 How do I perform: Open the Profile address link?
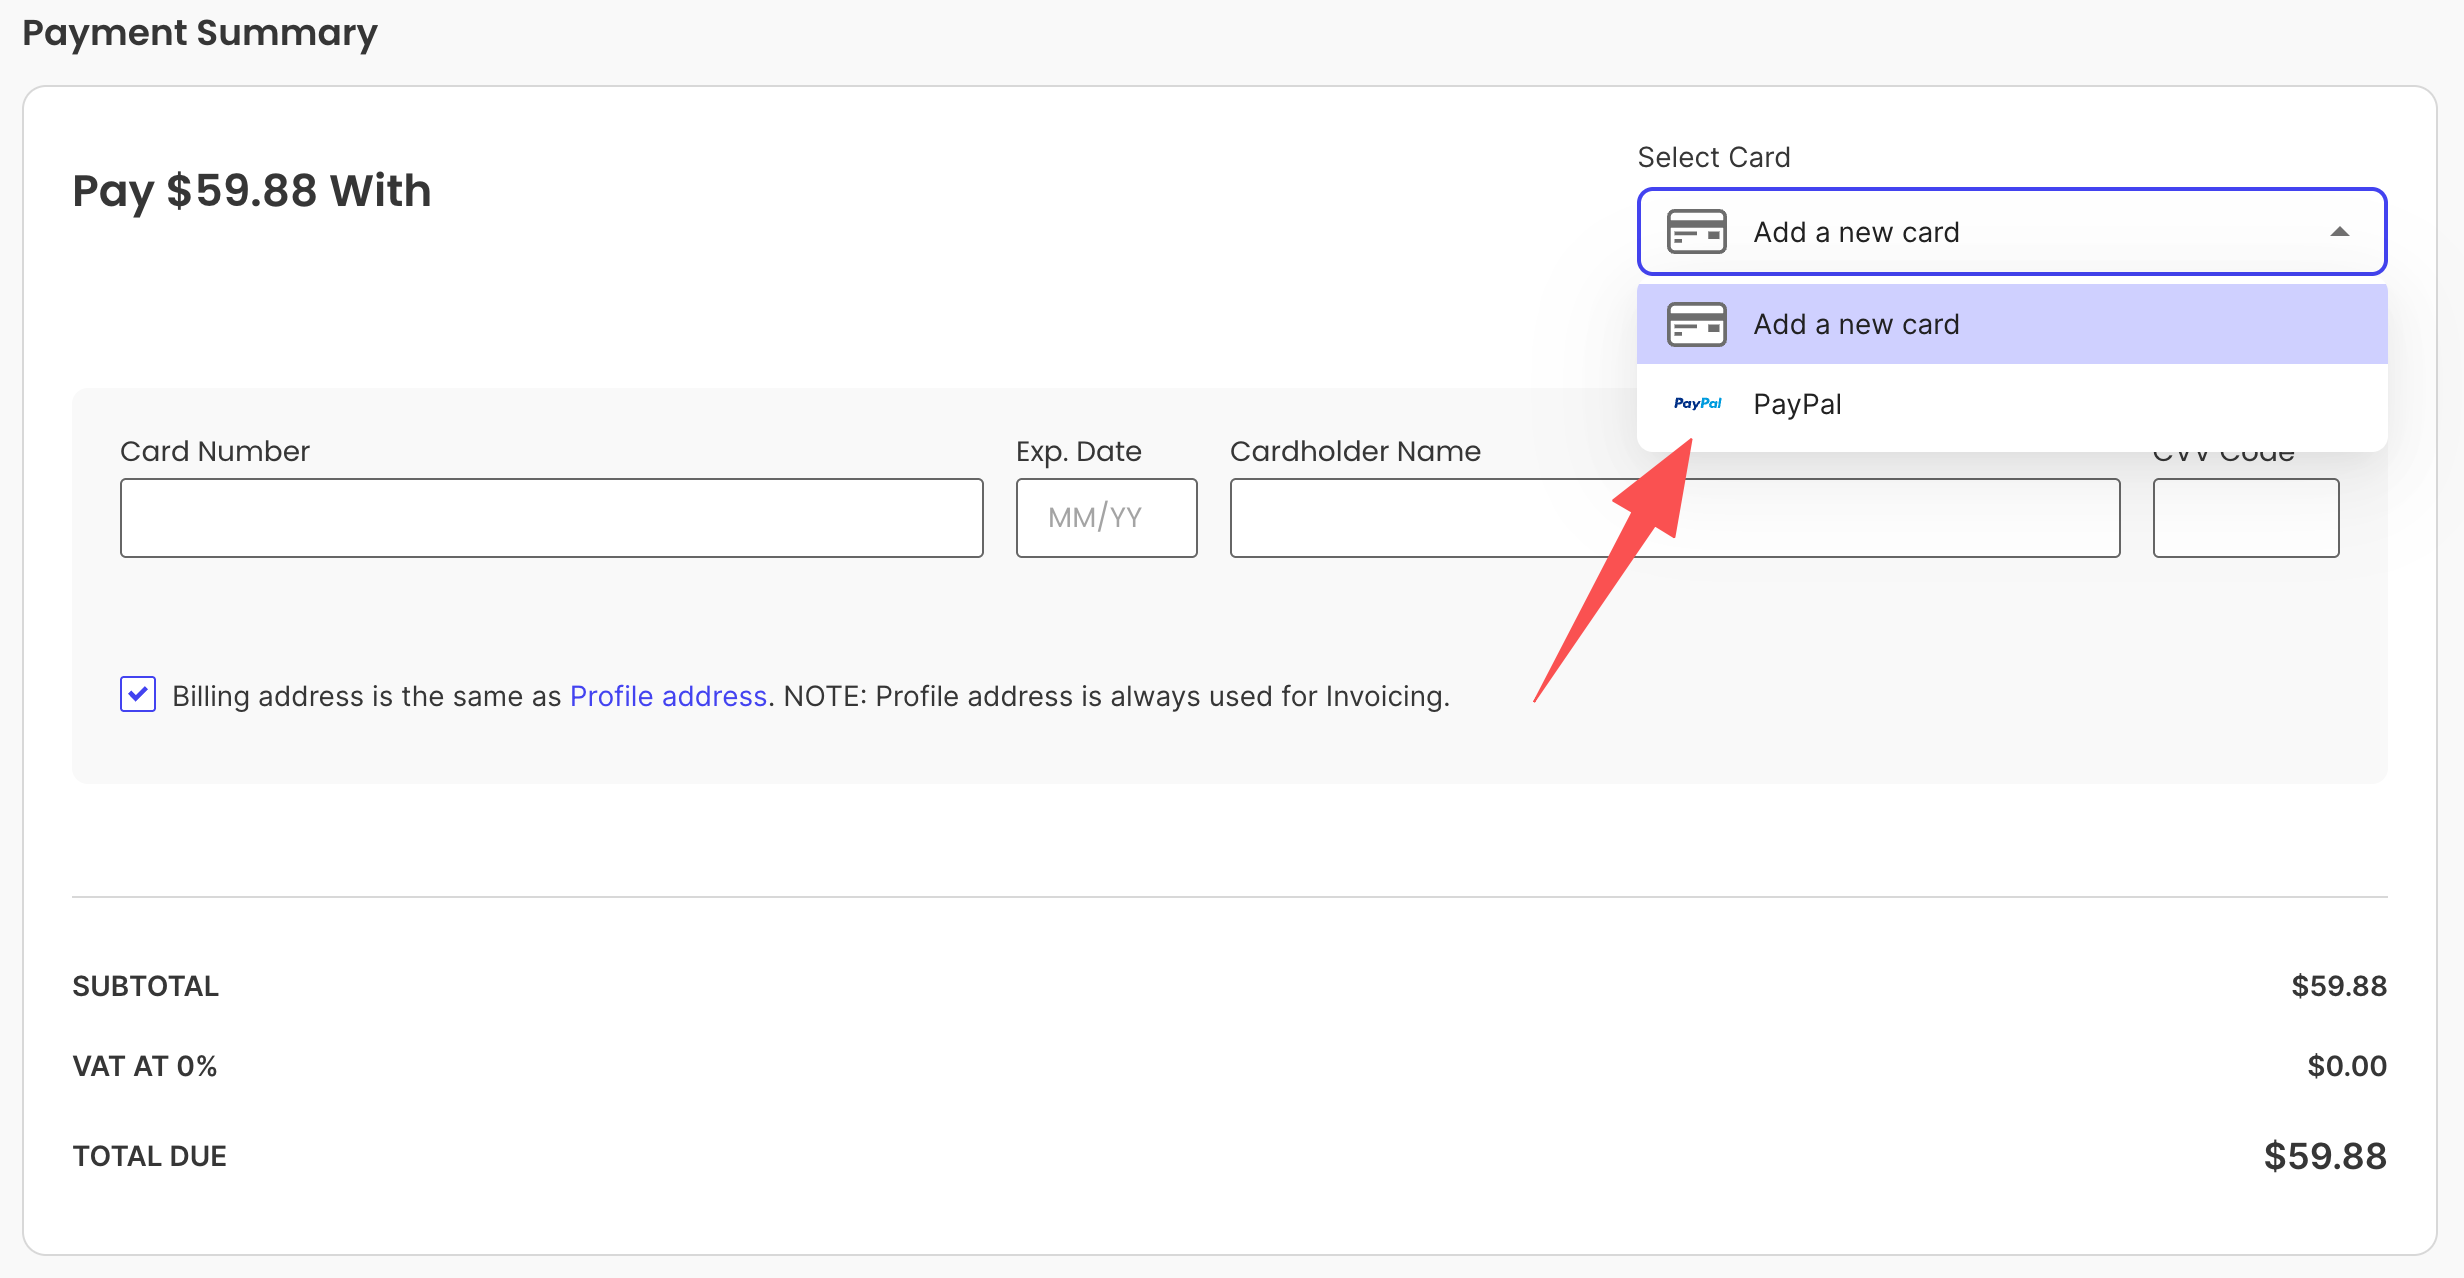click(x=668, y=696)
